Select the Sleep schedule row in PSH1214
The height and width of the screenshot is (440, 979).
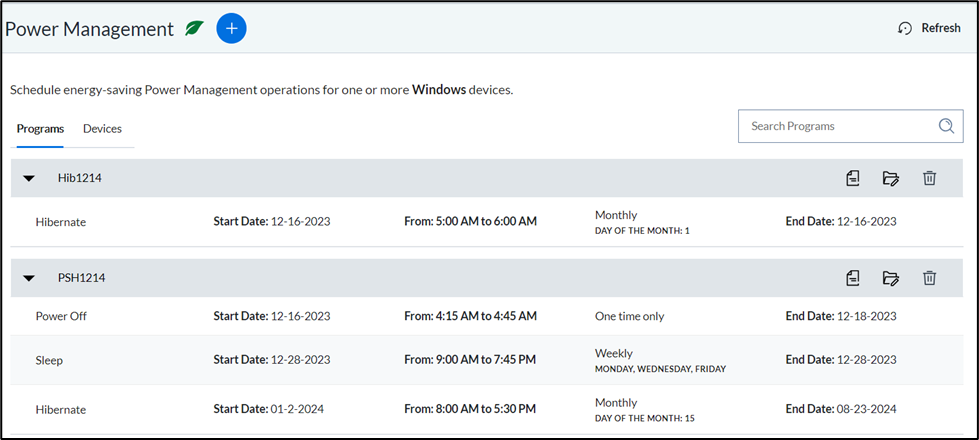pos(487,360)
